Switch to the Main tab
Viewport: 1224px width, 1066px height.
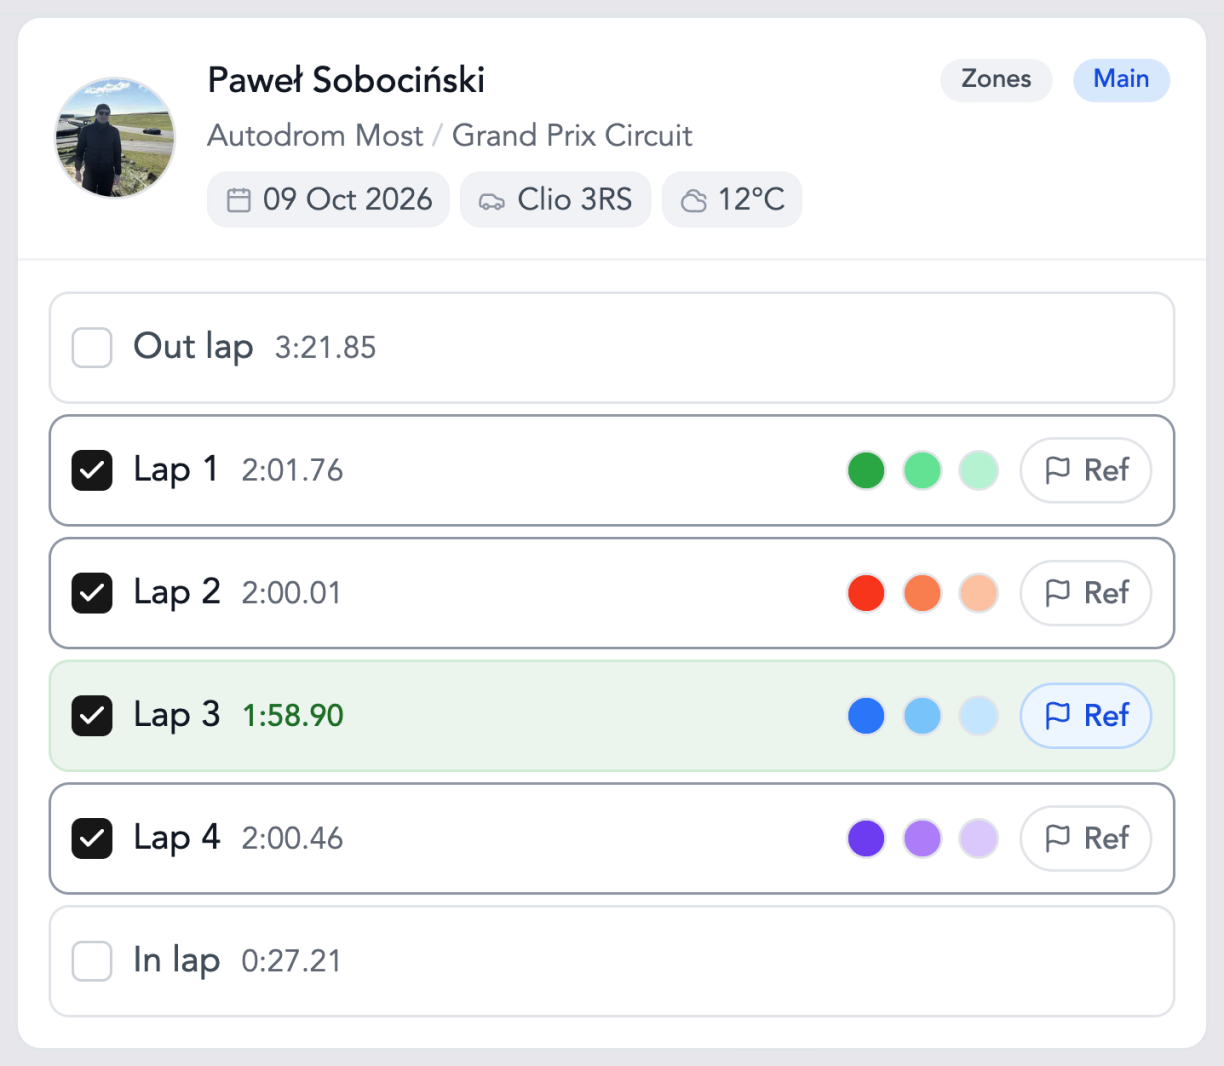tap(1121, 80)
